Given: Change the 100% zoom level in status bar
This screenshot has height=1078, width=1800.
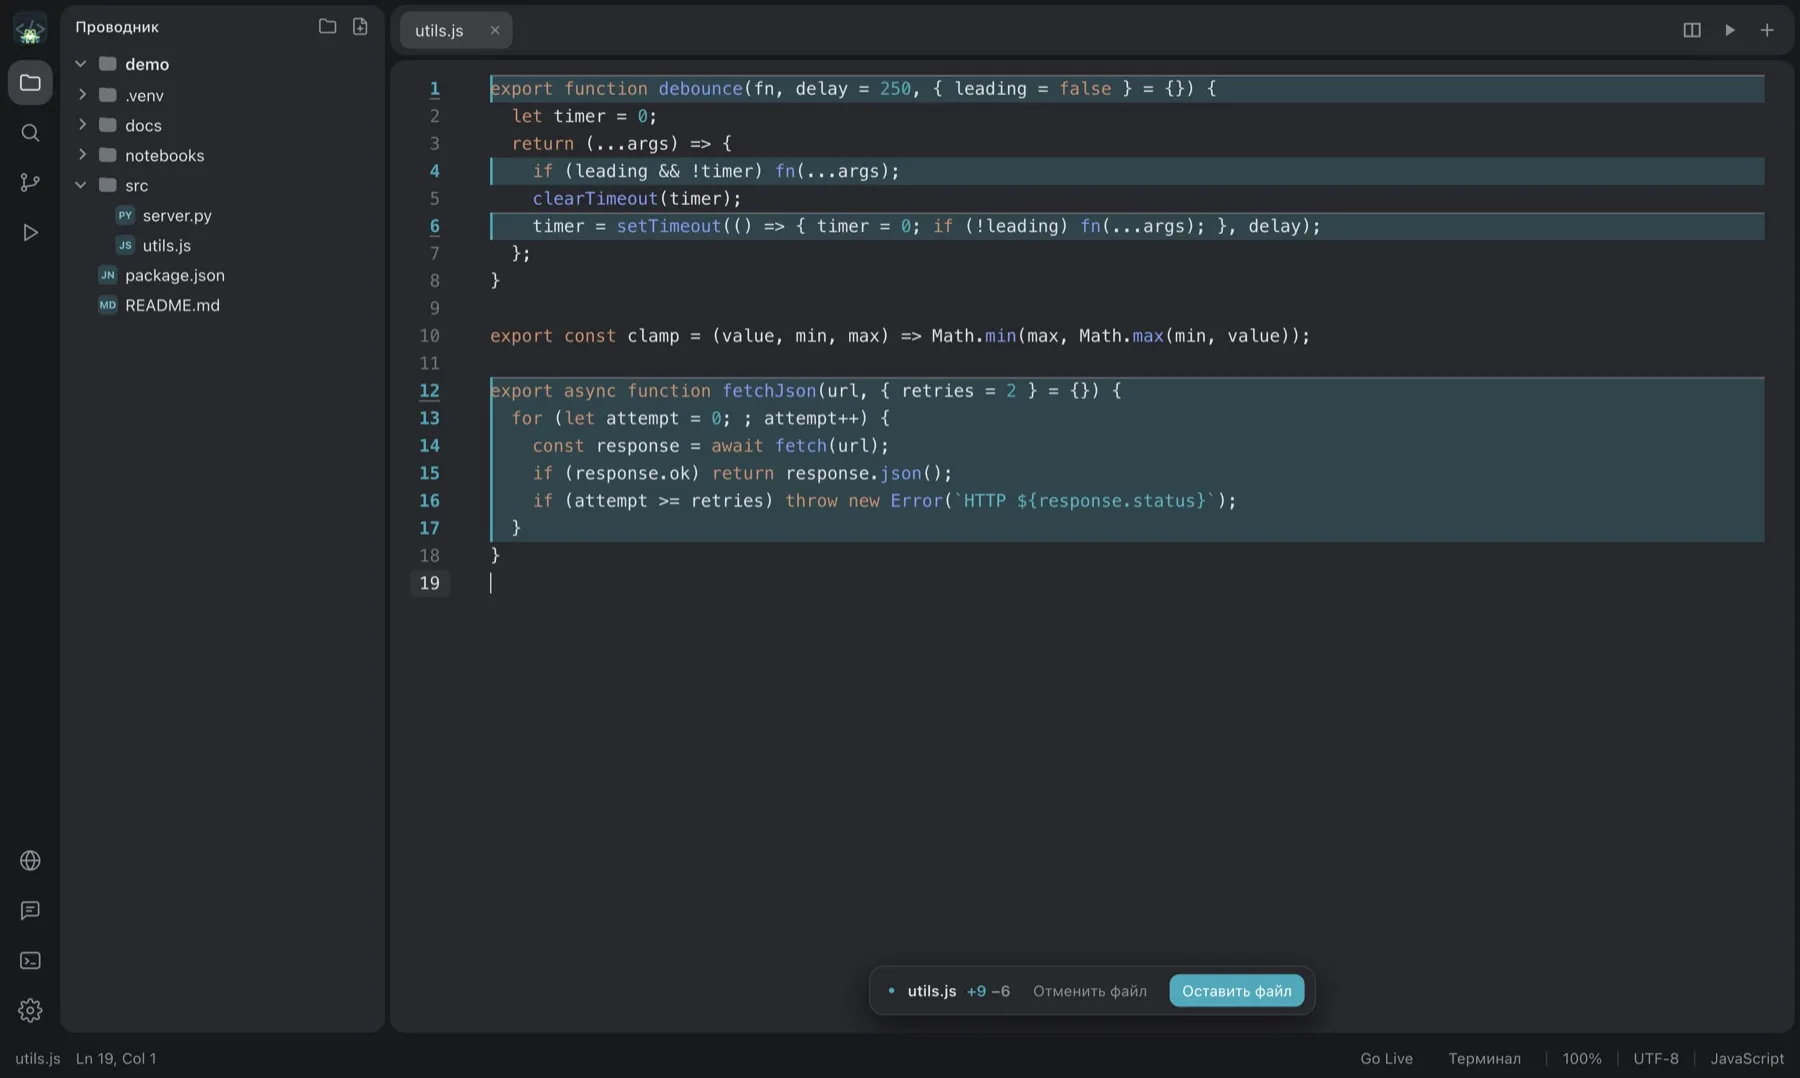Looking at the screenshot, I should (x=1582, y=1058).
